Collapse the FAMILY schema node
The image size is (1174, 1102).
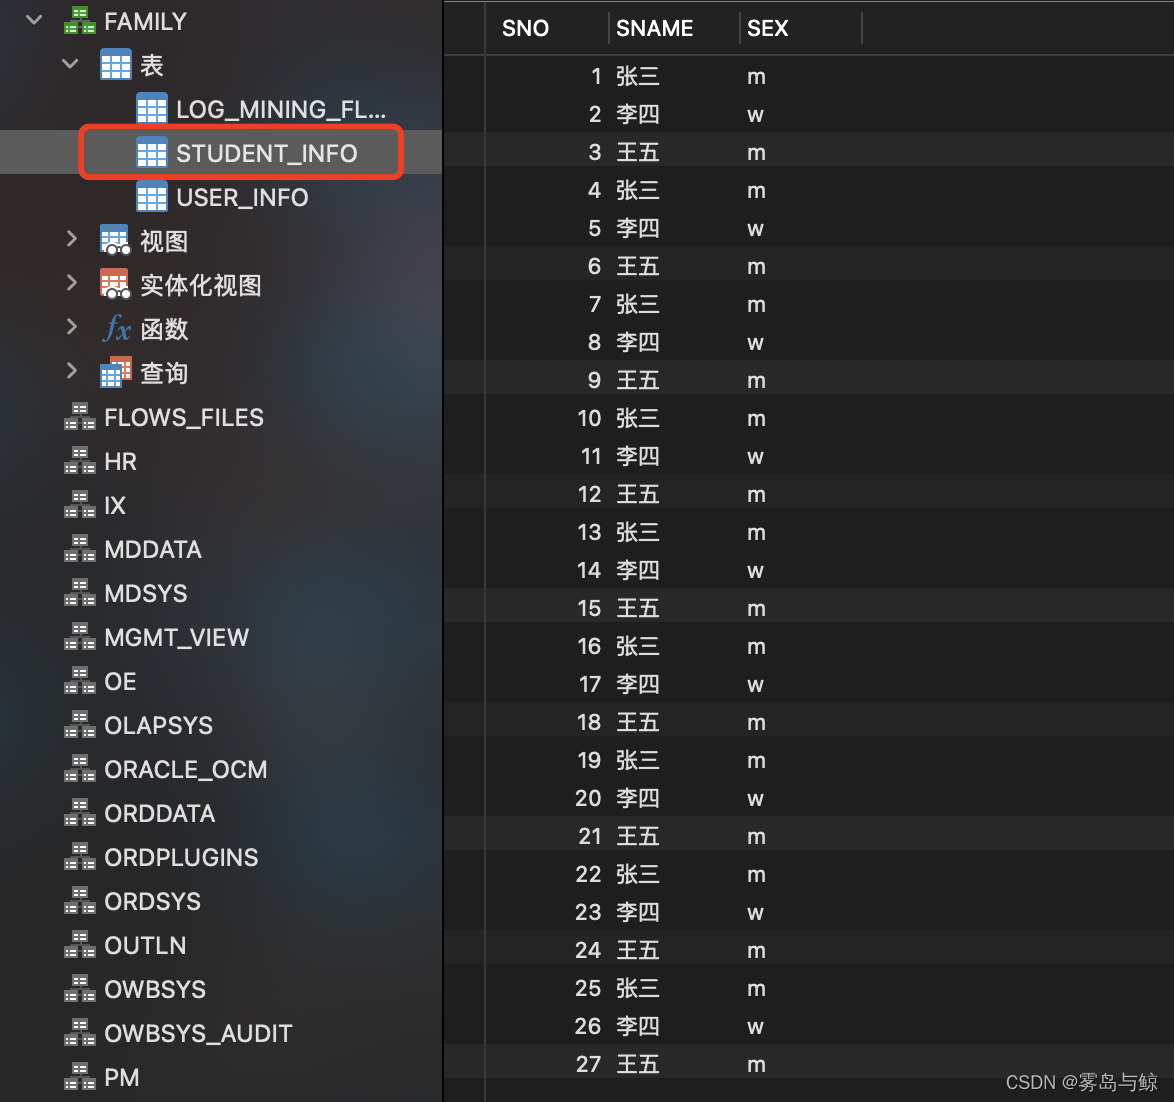(33, 18)
